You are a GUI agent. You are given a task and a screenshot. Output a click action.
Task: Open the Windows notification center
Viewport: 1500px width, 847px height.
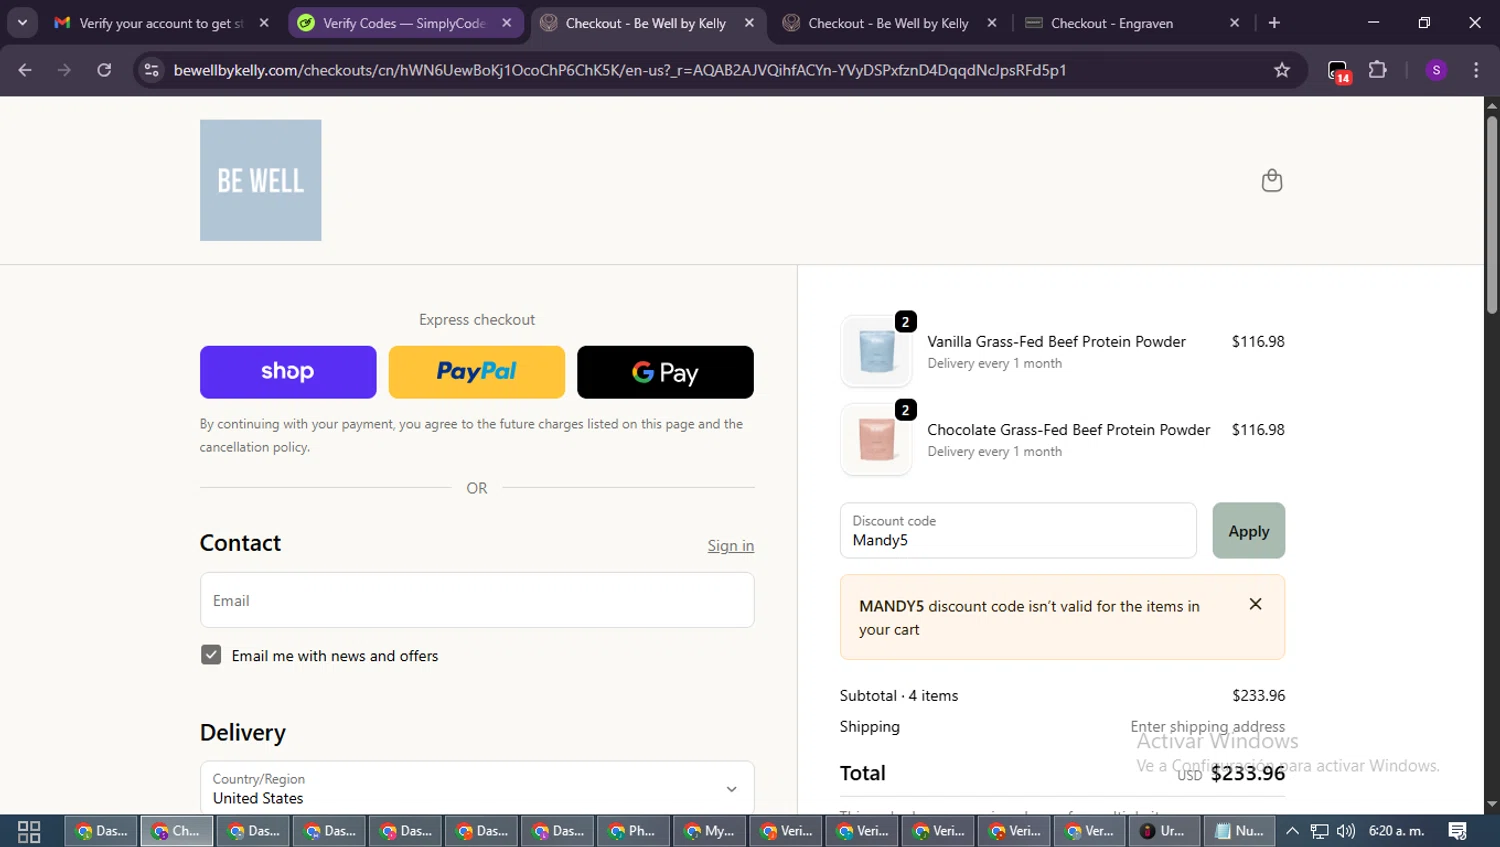[x=1458, y=831]
